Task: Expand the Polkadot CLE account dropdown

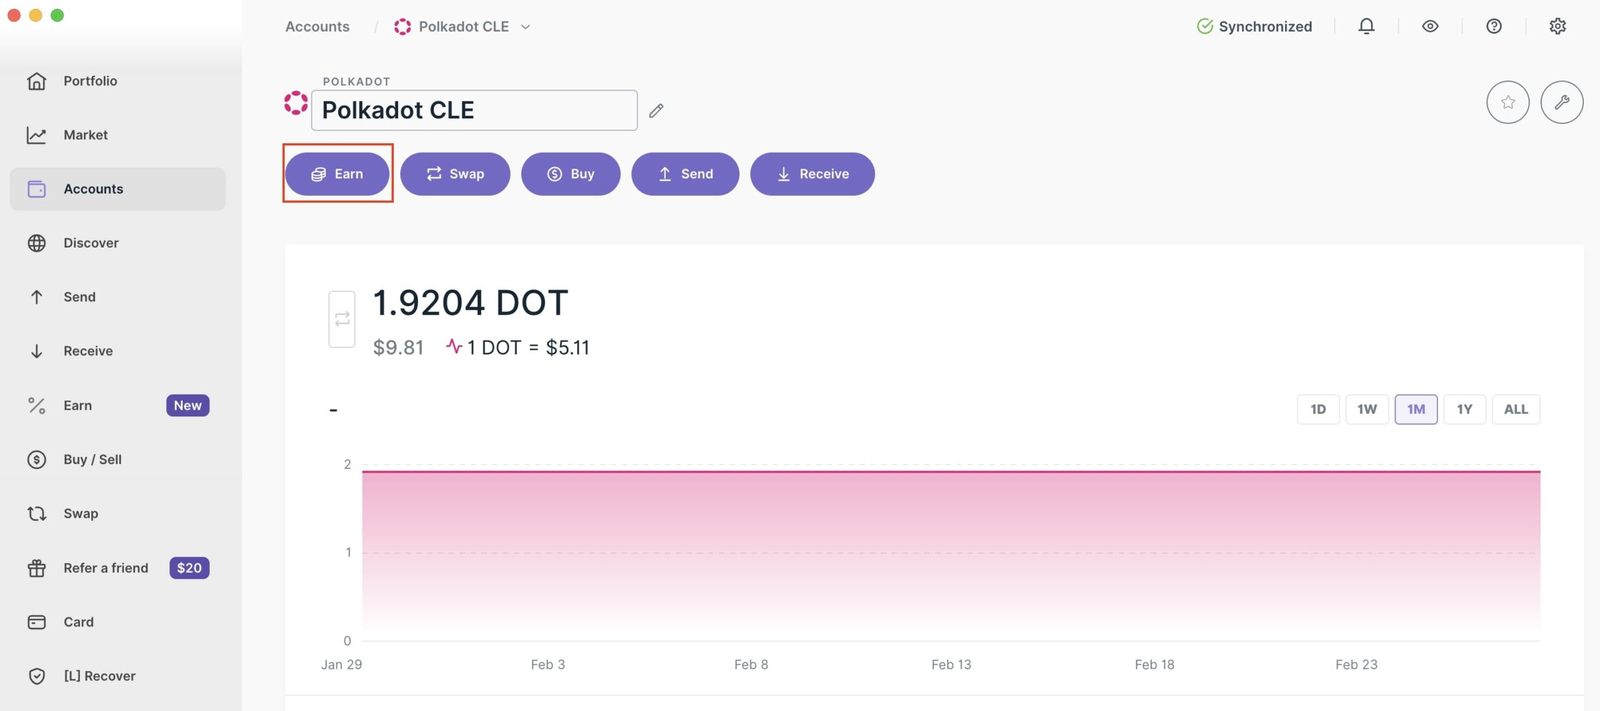Action: pyautogui.click(x=526, y=27)
